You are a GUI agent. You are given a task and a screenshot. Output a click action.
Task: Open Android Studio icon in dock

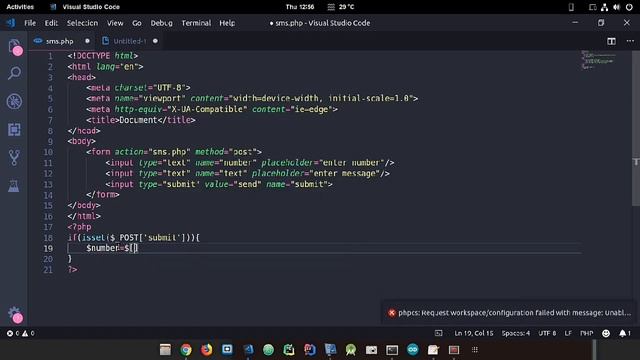click(x=351, y=350)
